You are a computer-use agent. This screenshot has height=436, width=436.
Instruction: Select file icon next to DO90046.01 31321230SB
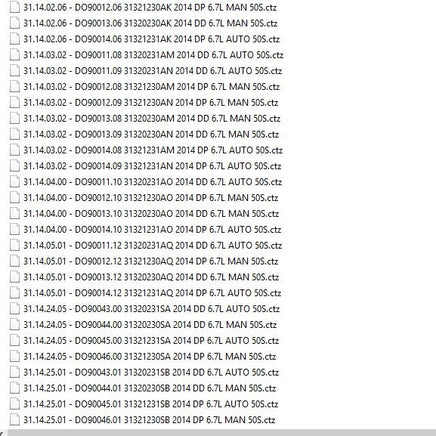pyautogui.click(x=15, y=420)
